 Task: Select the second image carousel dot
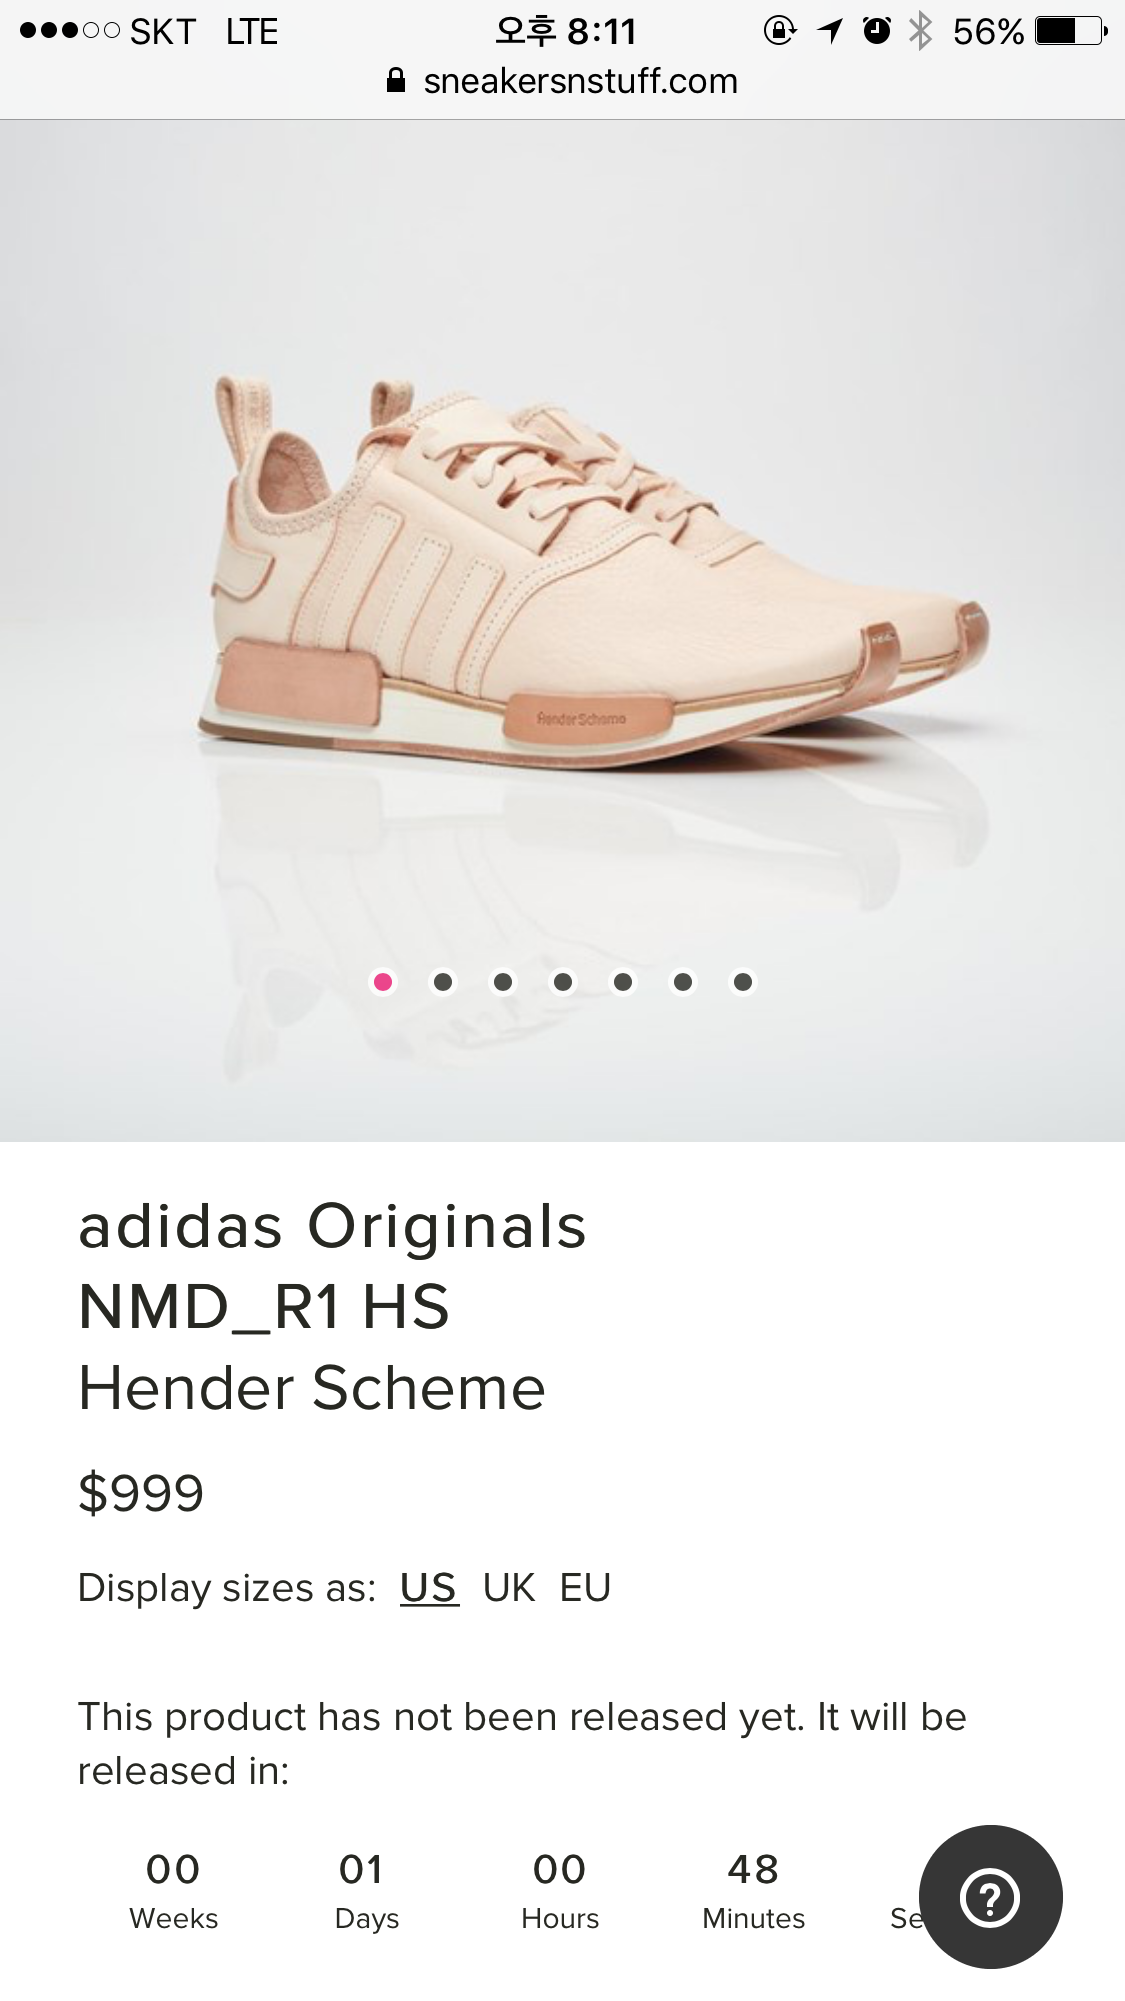pos(443,982)
